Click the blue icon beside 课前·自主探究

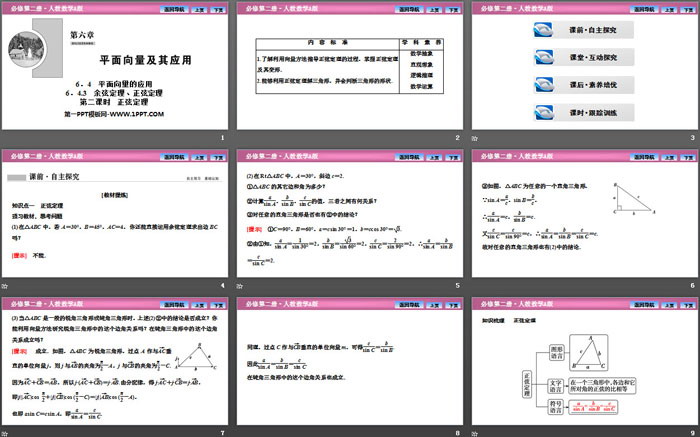point(544,30)
